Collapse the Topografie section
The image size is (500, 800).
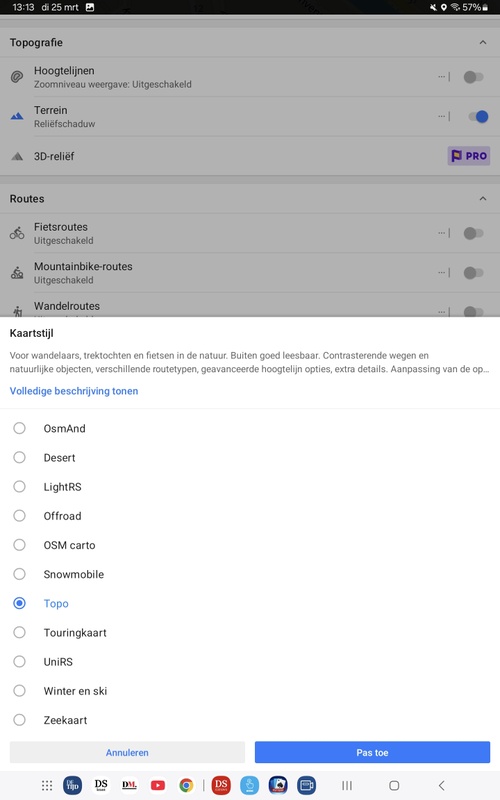[x=483, y=42]
